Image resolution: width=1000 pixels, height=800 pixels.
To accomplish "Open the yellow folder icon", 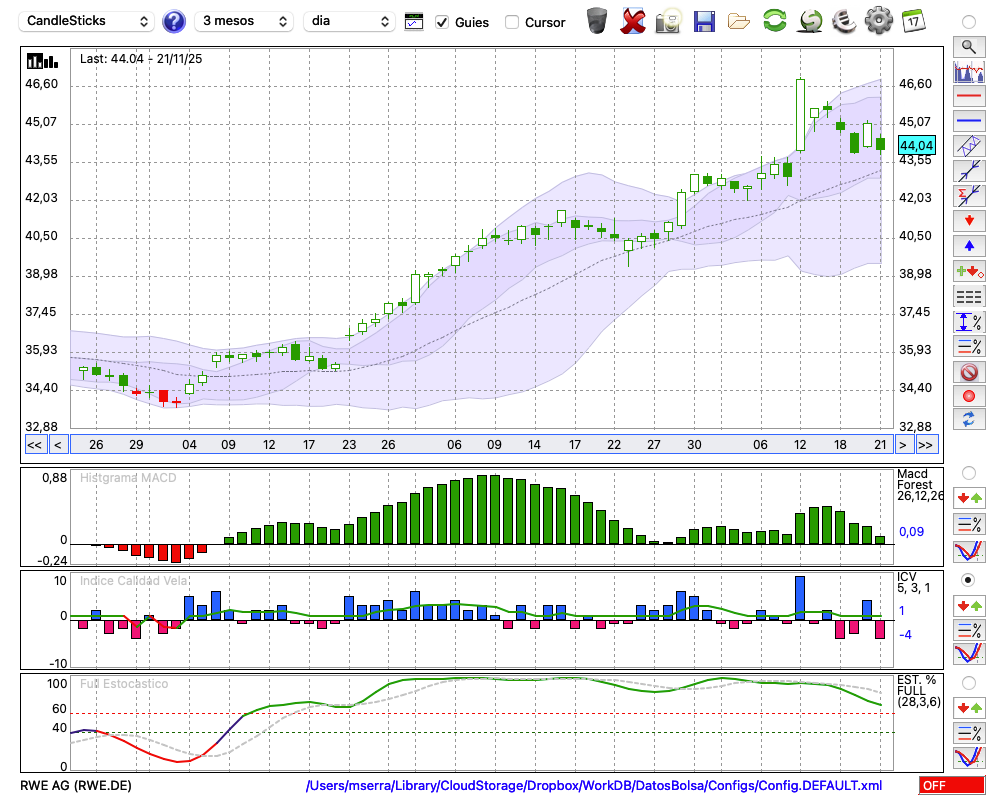I will tap(739, 21).
